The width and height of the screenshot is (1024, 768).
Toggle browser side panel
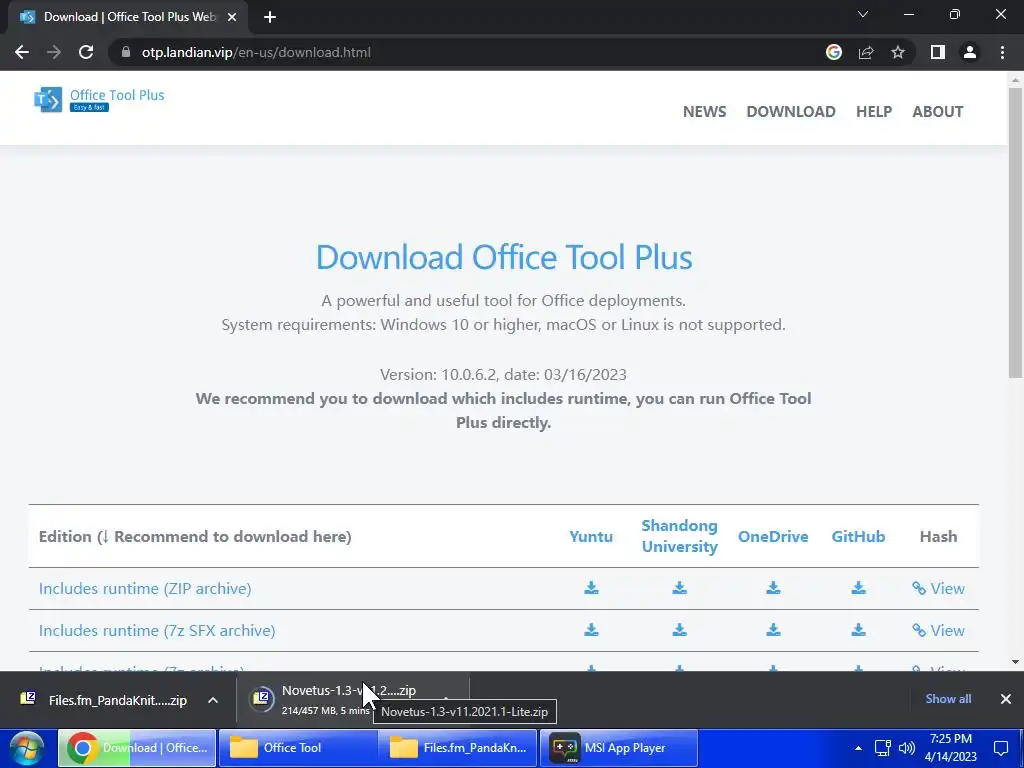pos(938,52)
